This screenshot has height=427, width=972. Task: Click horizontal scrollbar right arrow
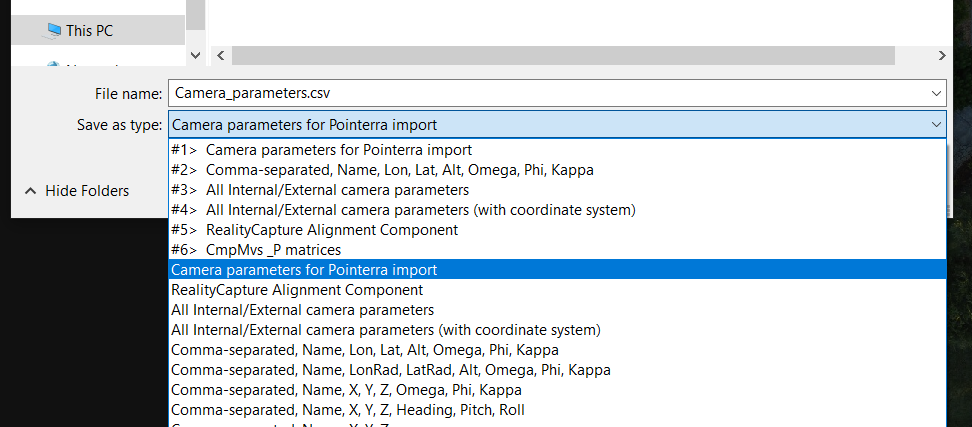click(x=942, y=55)
